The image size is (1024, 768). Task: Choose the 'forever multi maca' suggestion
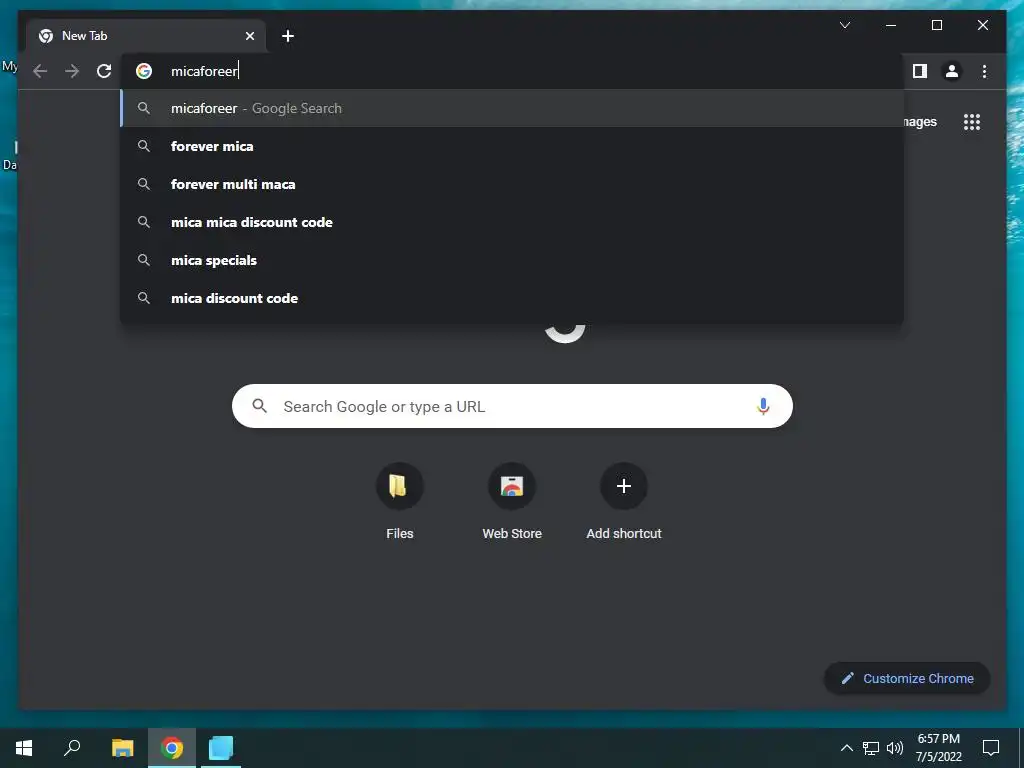coord(512,184)
